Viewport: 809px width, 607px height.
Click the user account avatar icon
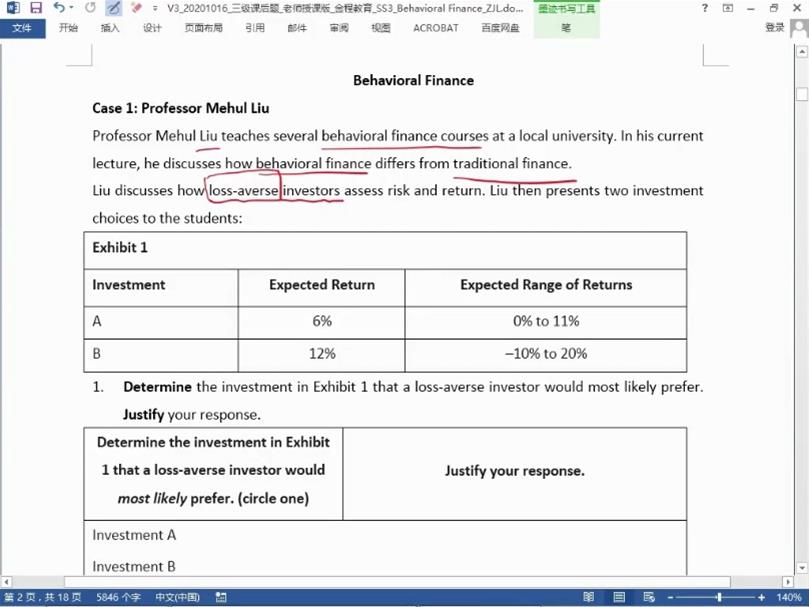pos(800,27)
